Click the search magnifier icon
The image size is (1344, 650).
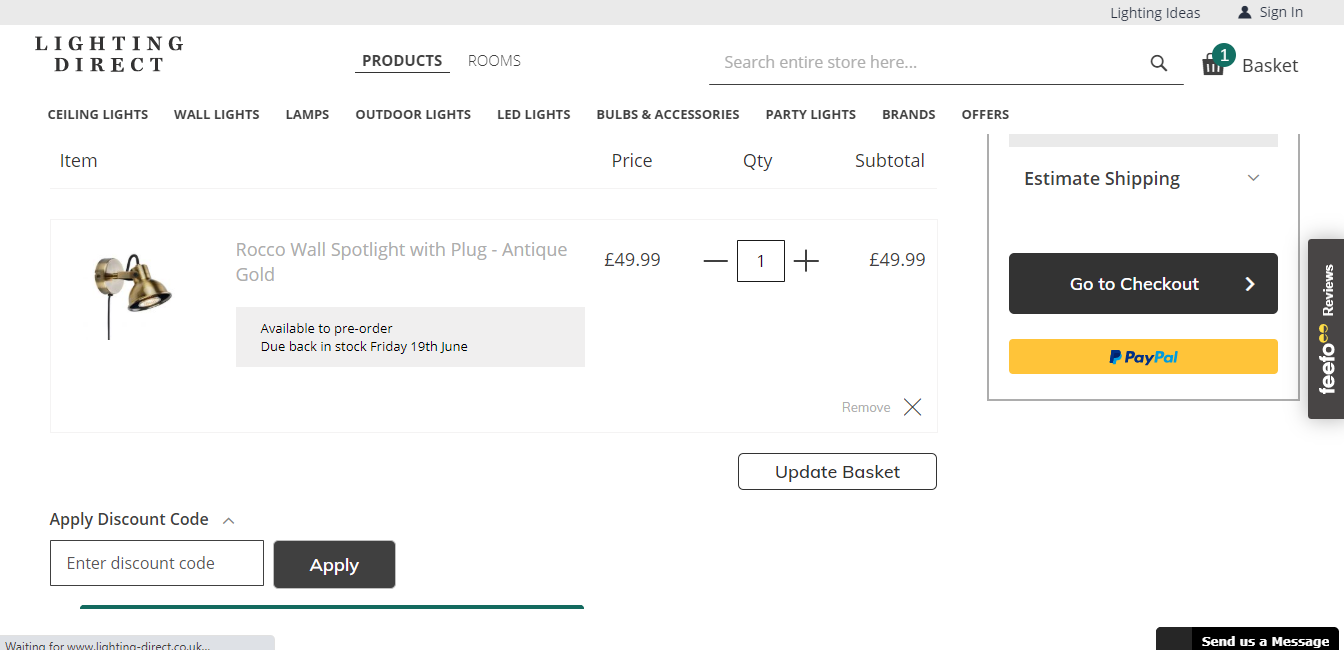pos(1158,62)
